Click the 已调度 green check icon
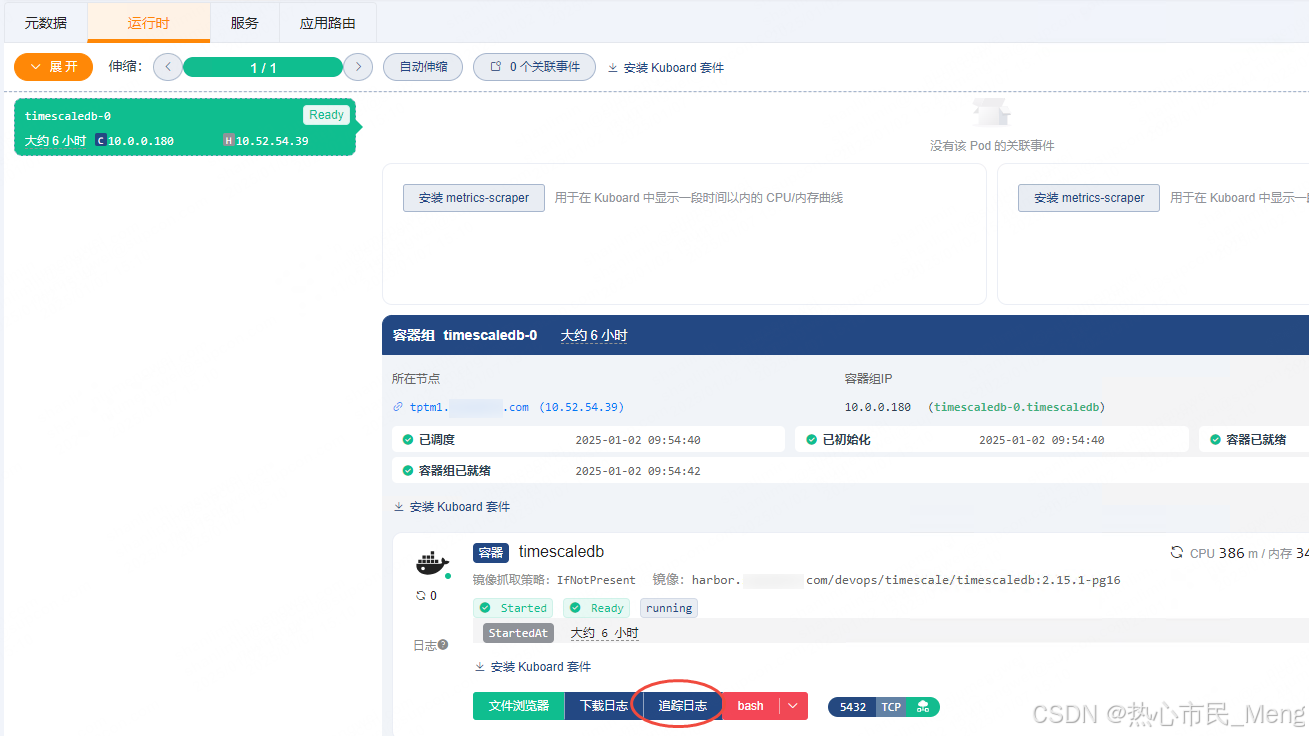This screenshot has height=736, width=1309. 408,440
